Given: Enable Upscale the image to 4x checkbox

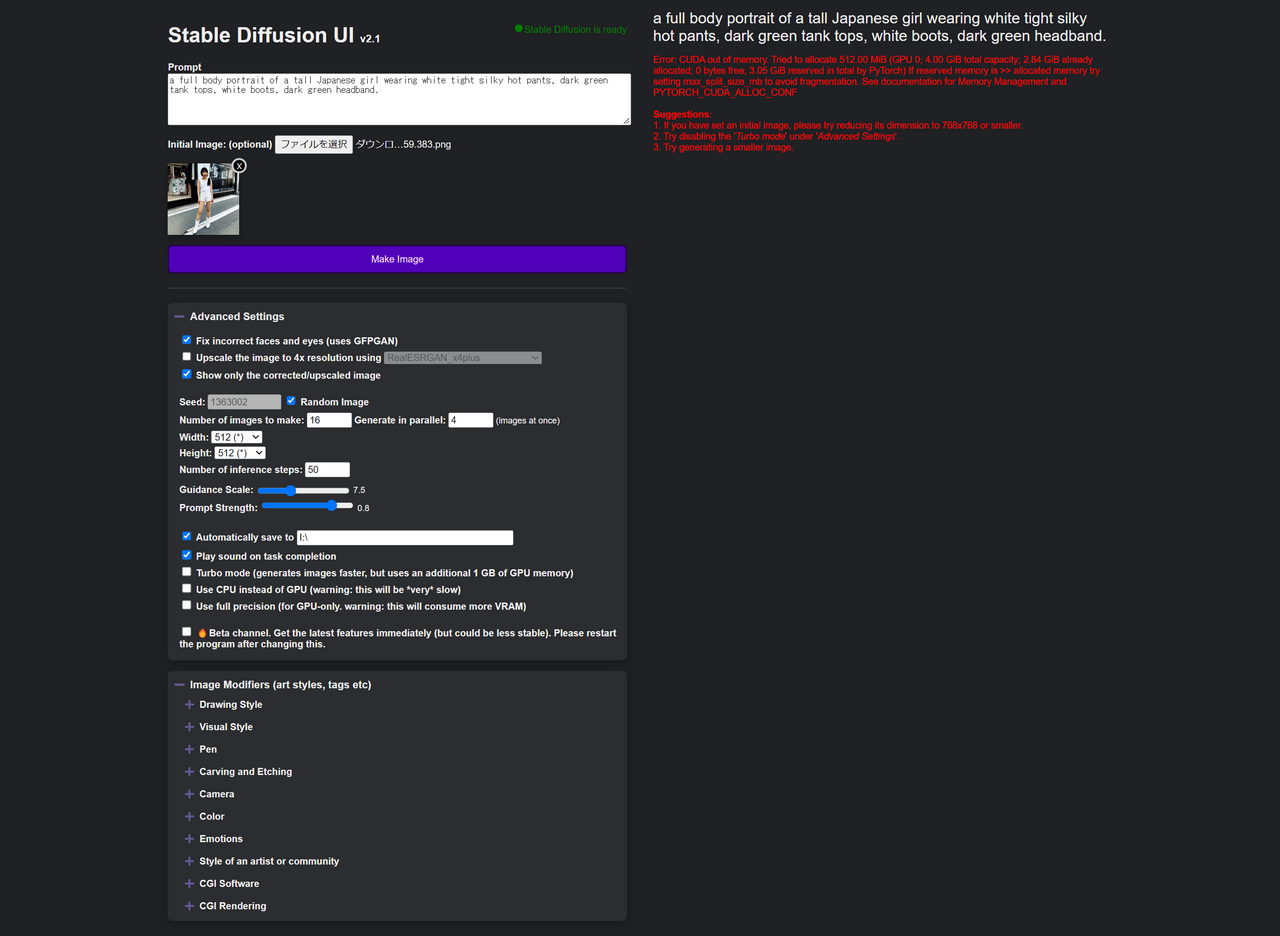Looking at the screenshot, I should [x=187, y=357].
